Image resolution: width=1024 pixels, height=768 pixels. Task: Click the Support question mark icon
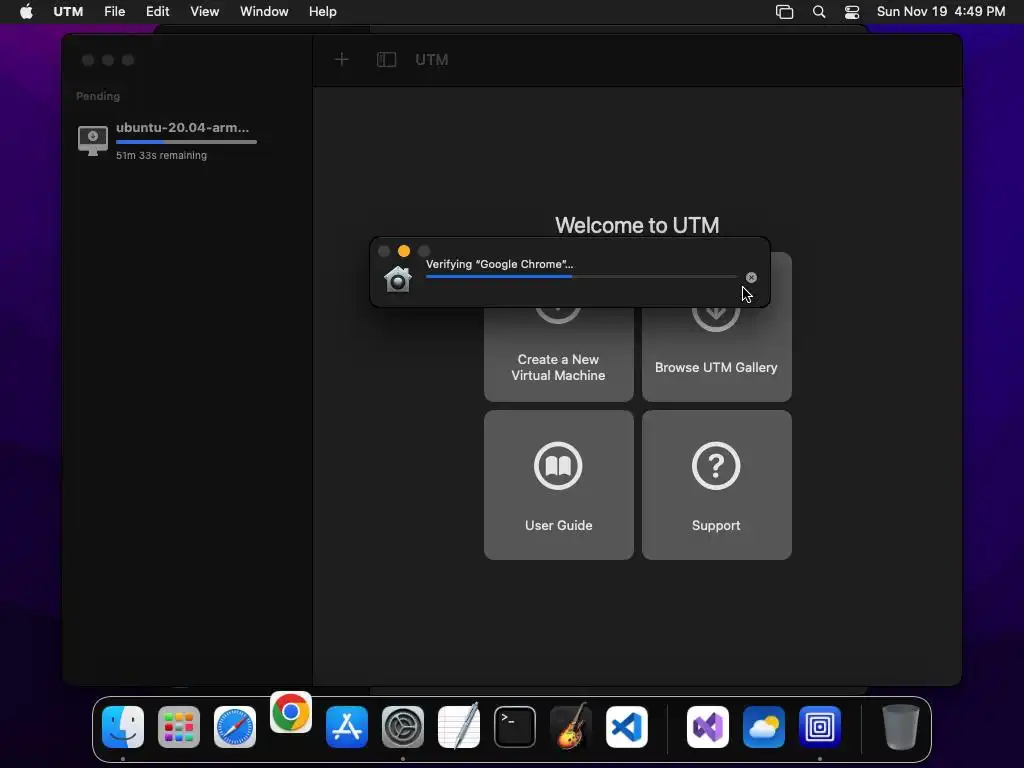click(716, 466)
